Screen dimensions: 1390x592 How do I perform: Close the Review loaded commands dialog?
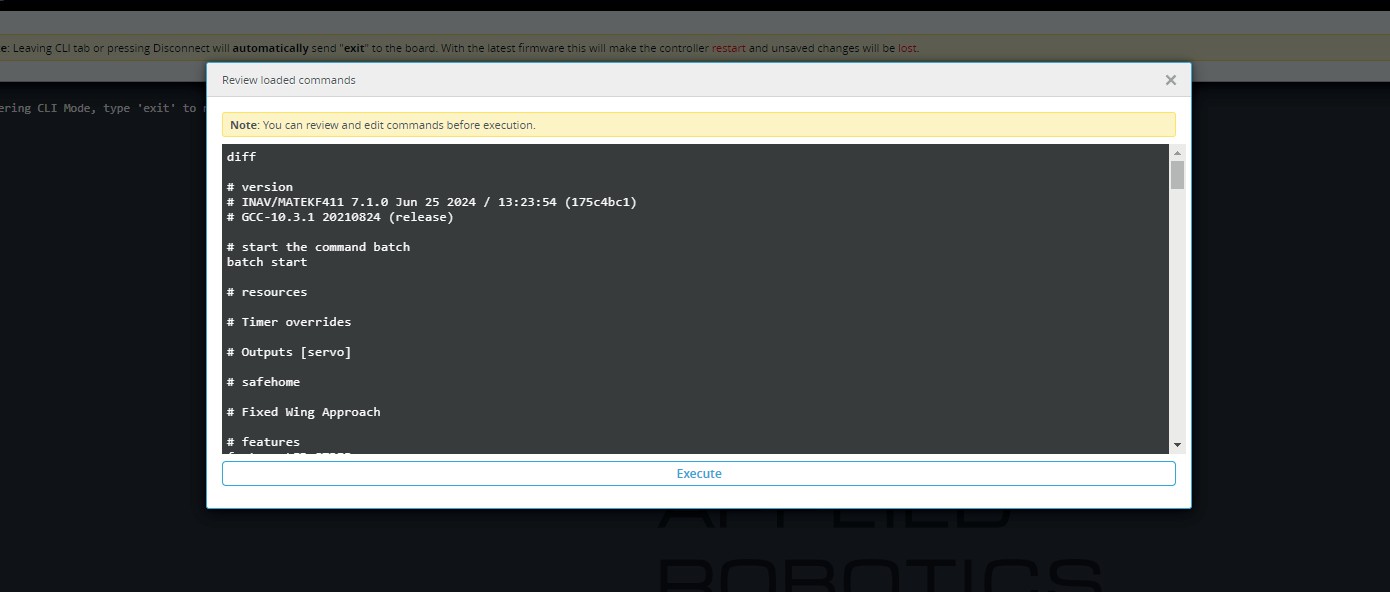pyautogui.click(x=1170, y=80)
